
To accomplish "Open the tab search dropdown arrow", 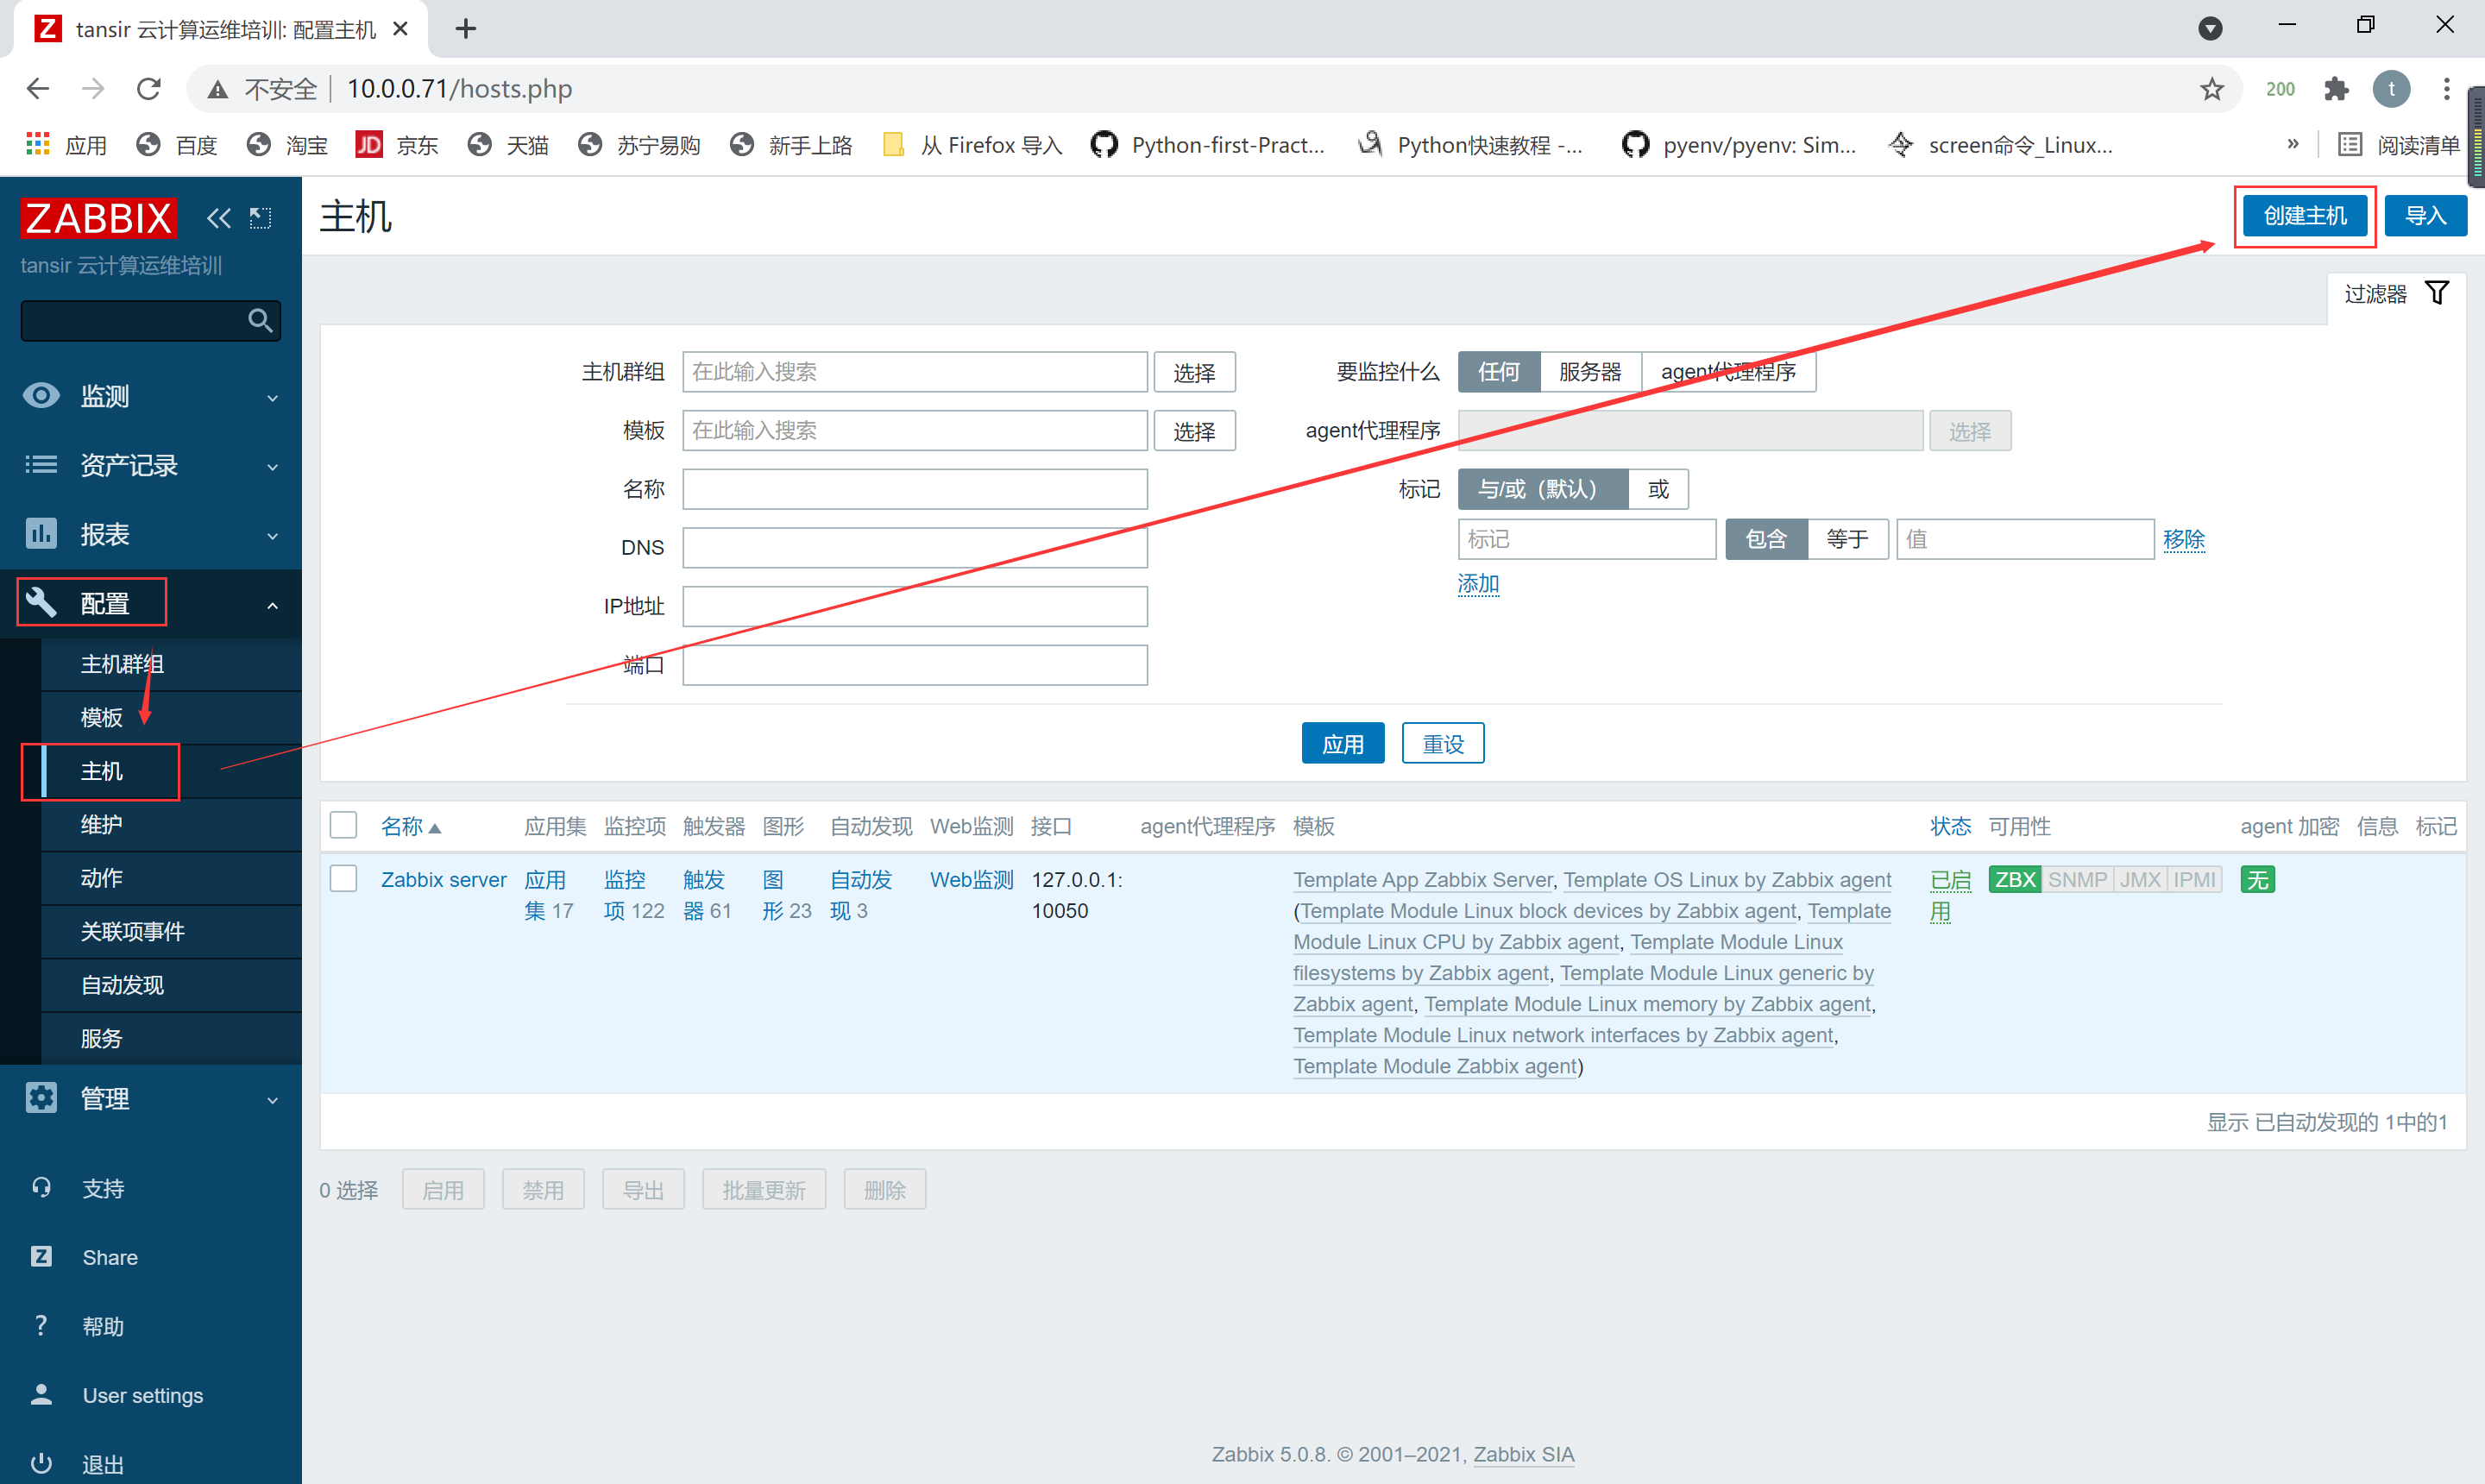I will pyautogui.click(x=2210, y=29).
